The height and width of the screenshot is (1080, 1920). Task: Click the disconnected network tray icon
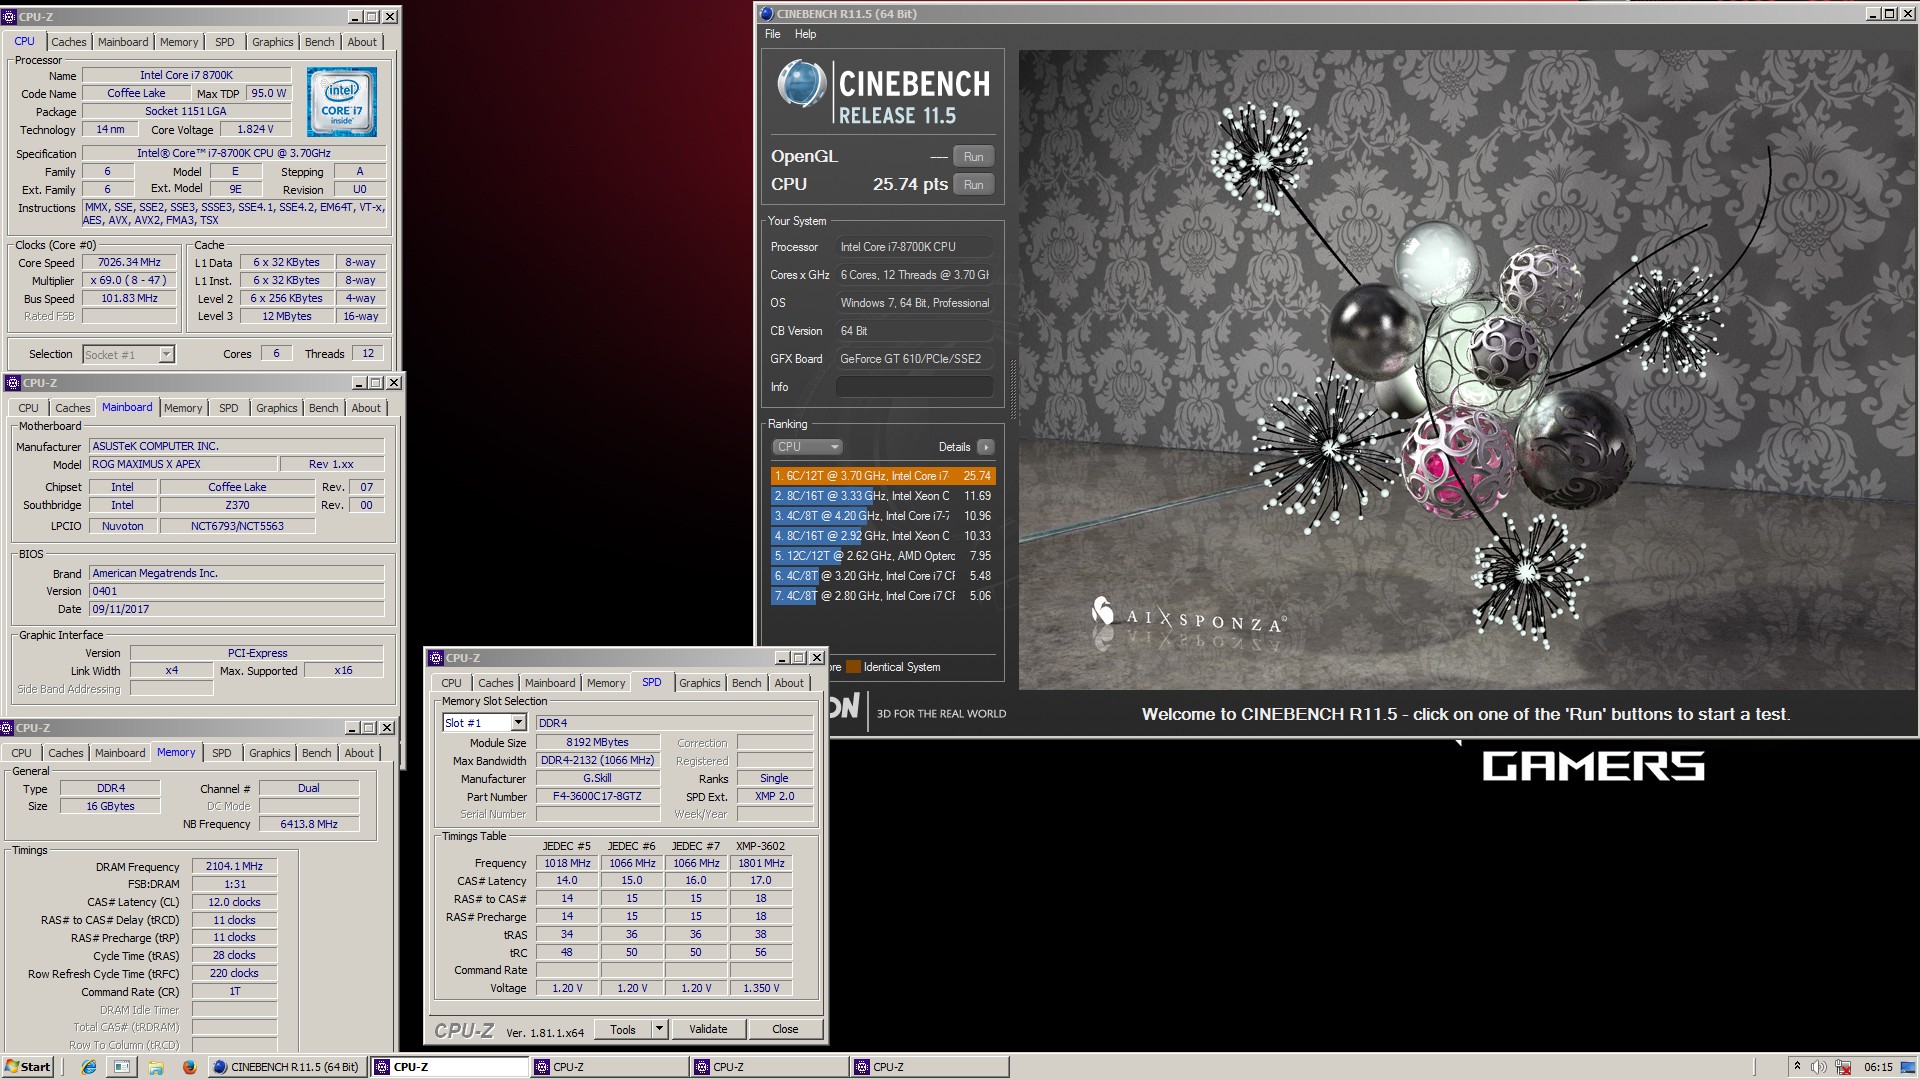tap(1842, 1067)
